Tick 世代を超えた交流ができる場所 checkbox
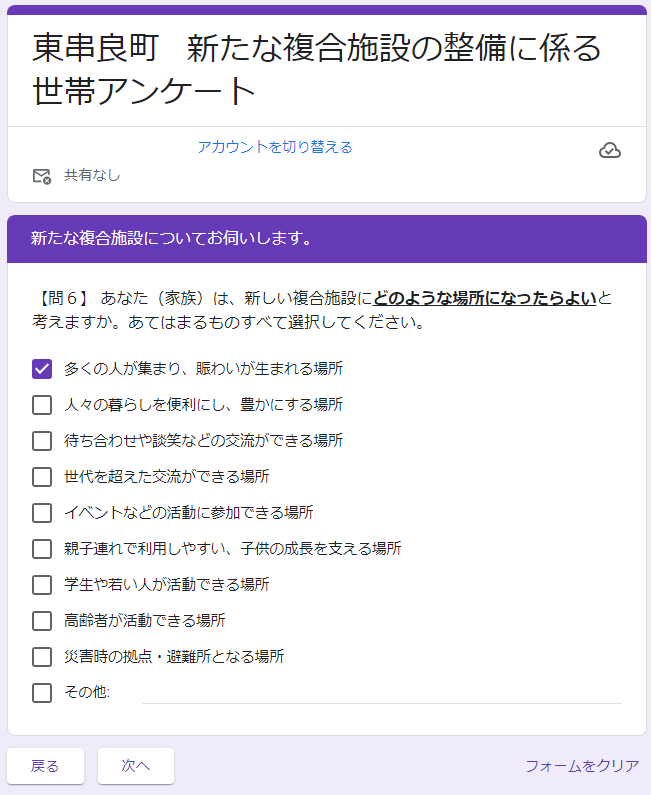The height and width of the screenshot is (795, 651). [42, 477]
